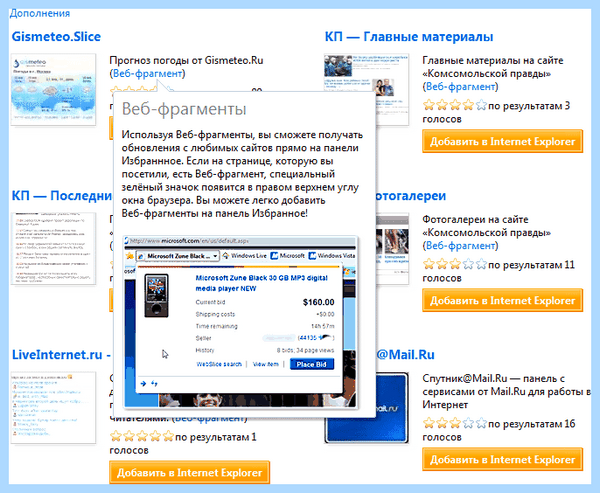Add Главные материалы slice to Internet Explorer
Image resolution: width=600 pixels, height=493 pixels.
[502, 141]
